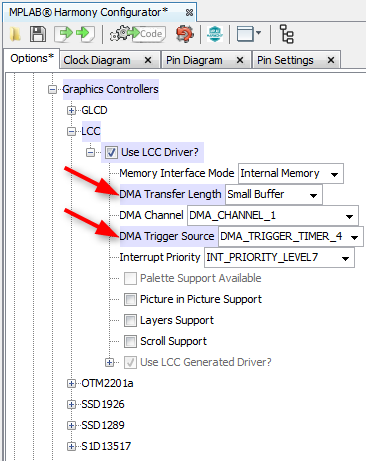This screenshot has width=366, height=461.
Task: Click the DMA Transfer Length label
Action: coord(170,194)
